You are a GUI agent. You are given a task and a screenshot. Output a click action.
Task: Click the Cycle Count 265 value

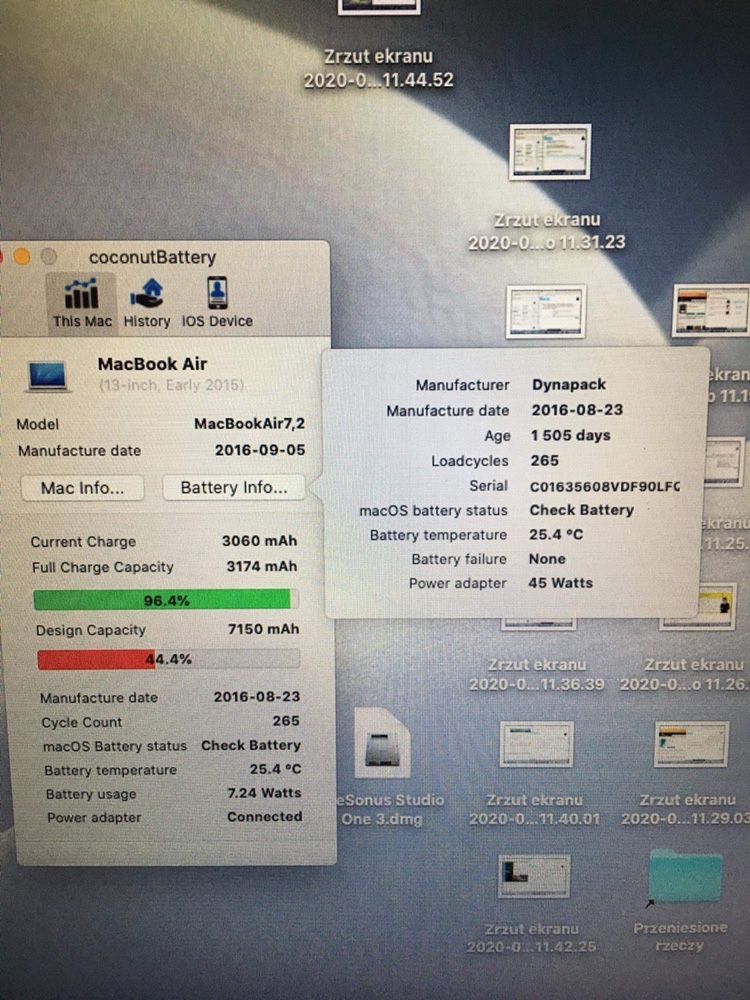pyautogui.click(x=286, y=721)
